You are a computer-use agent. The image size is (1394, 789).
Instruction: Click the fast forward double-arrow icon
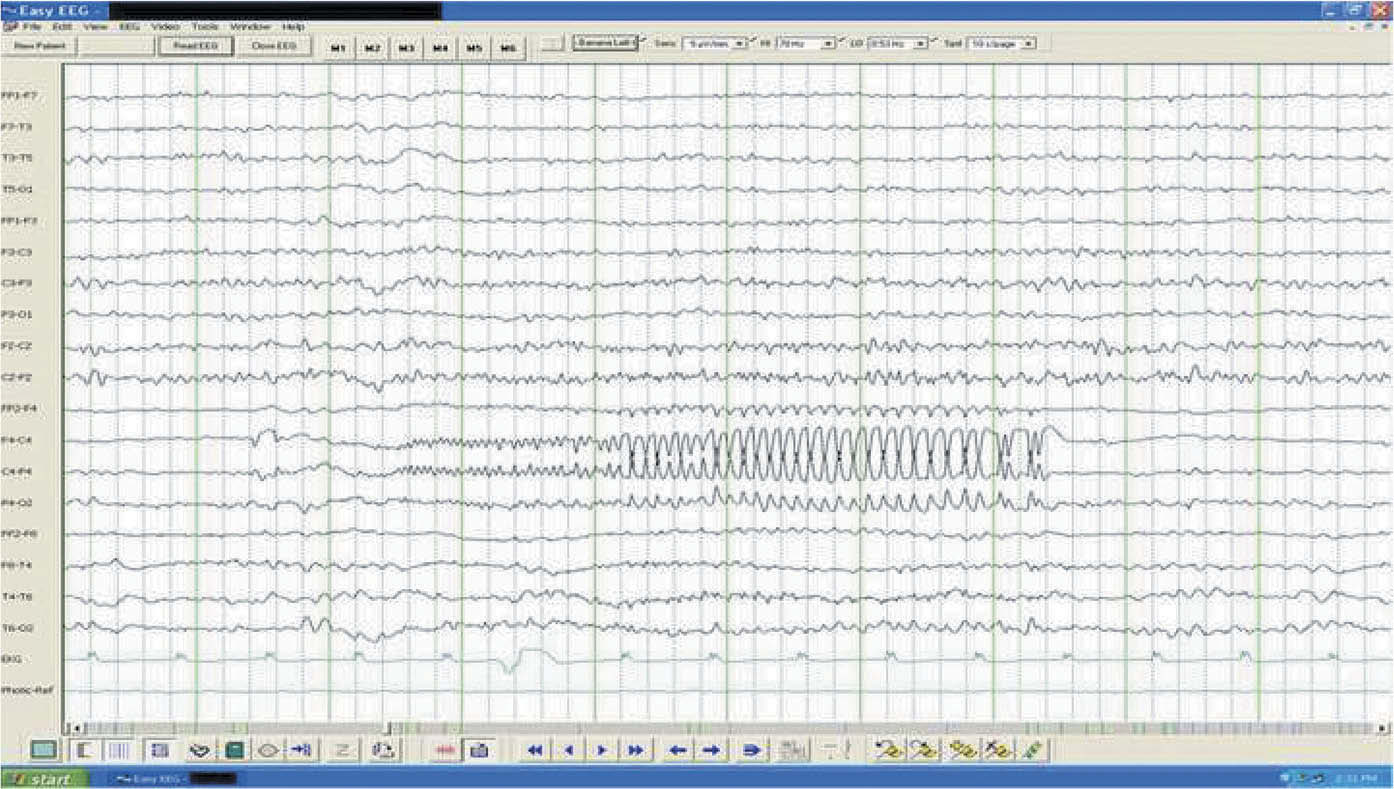tap(634, 750)
